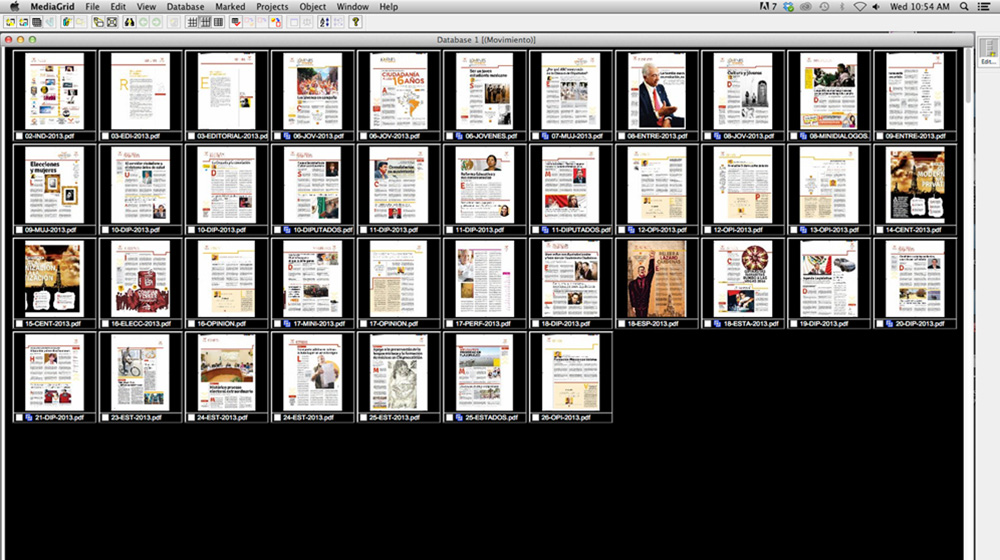Click the sort order toolbar icon
1000x560 pixels.
coord(324,22)
